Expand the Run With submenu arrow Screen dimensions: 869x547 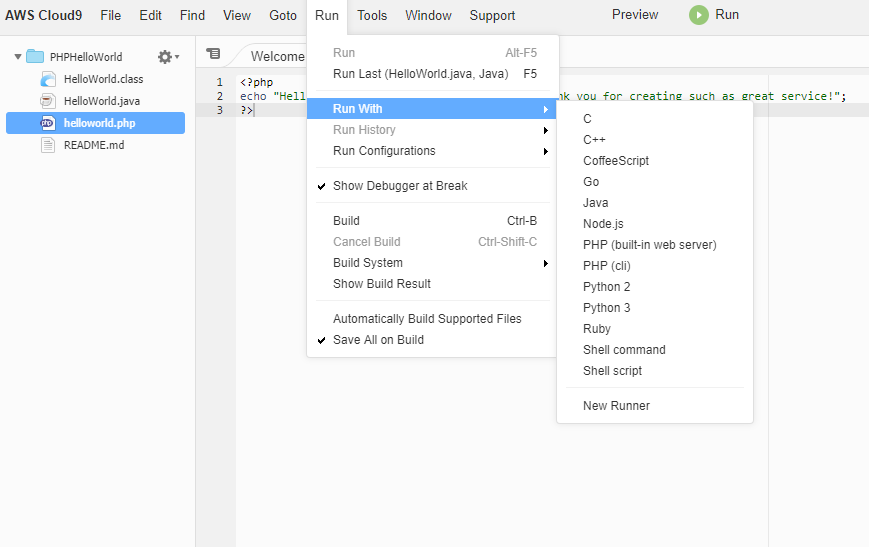[546, 109]
